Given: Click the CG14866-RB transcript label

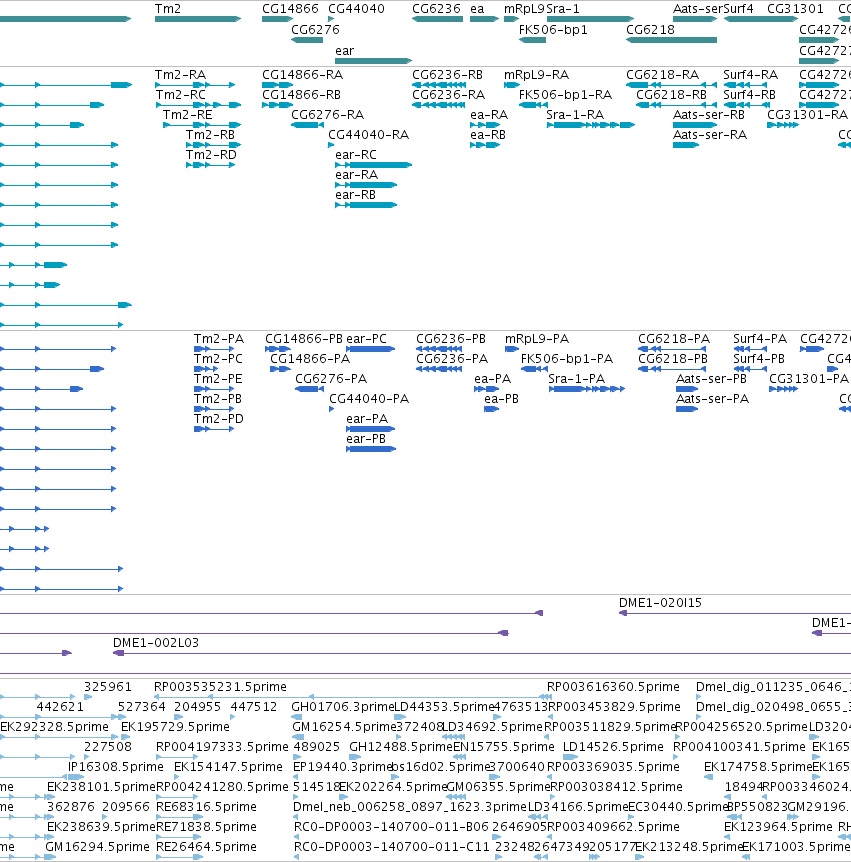Looking at the screenshot, I should point(301,95).
